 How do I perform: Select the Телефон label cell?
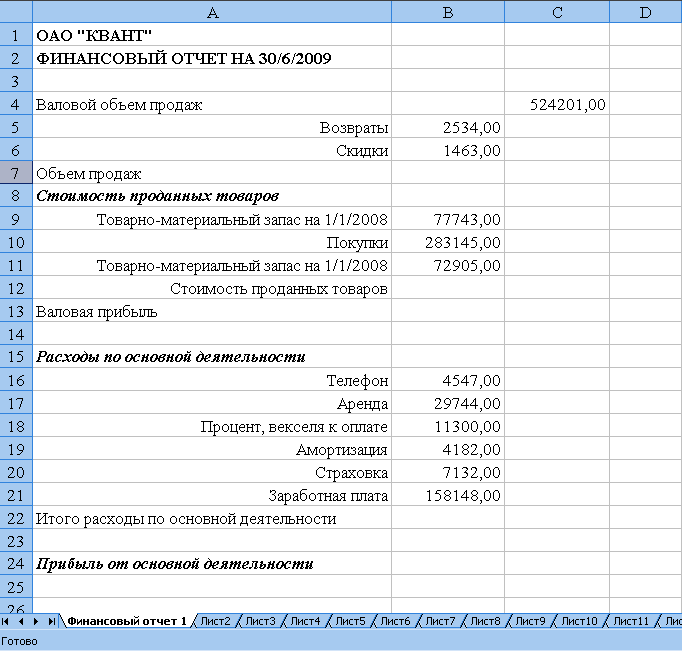[212, 380]
